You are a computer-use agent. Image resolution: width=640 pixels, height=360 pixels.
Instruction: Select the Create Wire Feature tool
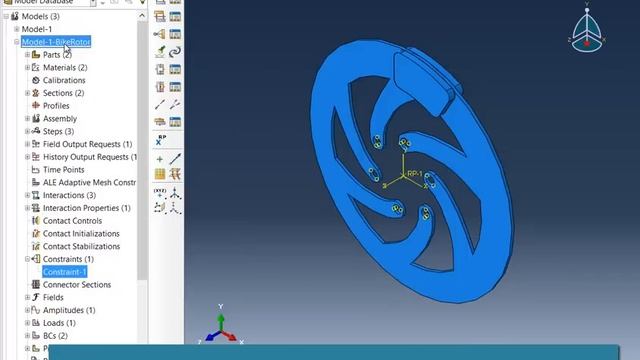pos(160,104)
